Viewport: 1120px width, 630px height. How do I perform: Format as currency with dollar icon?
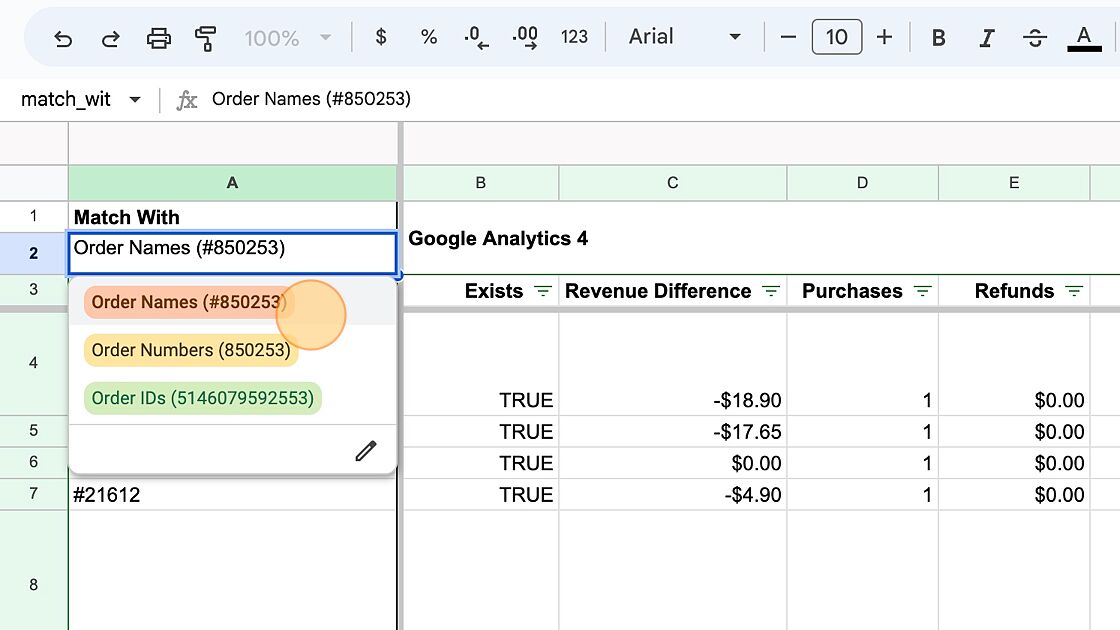380,37
